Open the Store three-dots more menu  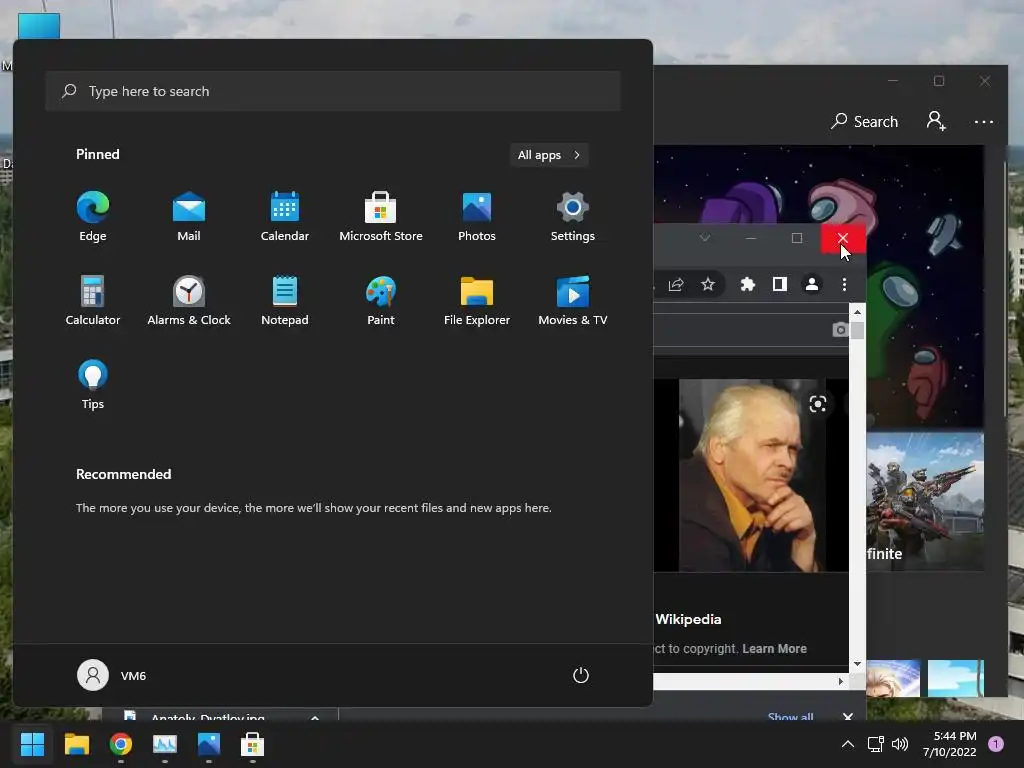pyautogui.click(x=984, y=121)
